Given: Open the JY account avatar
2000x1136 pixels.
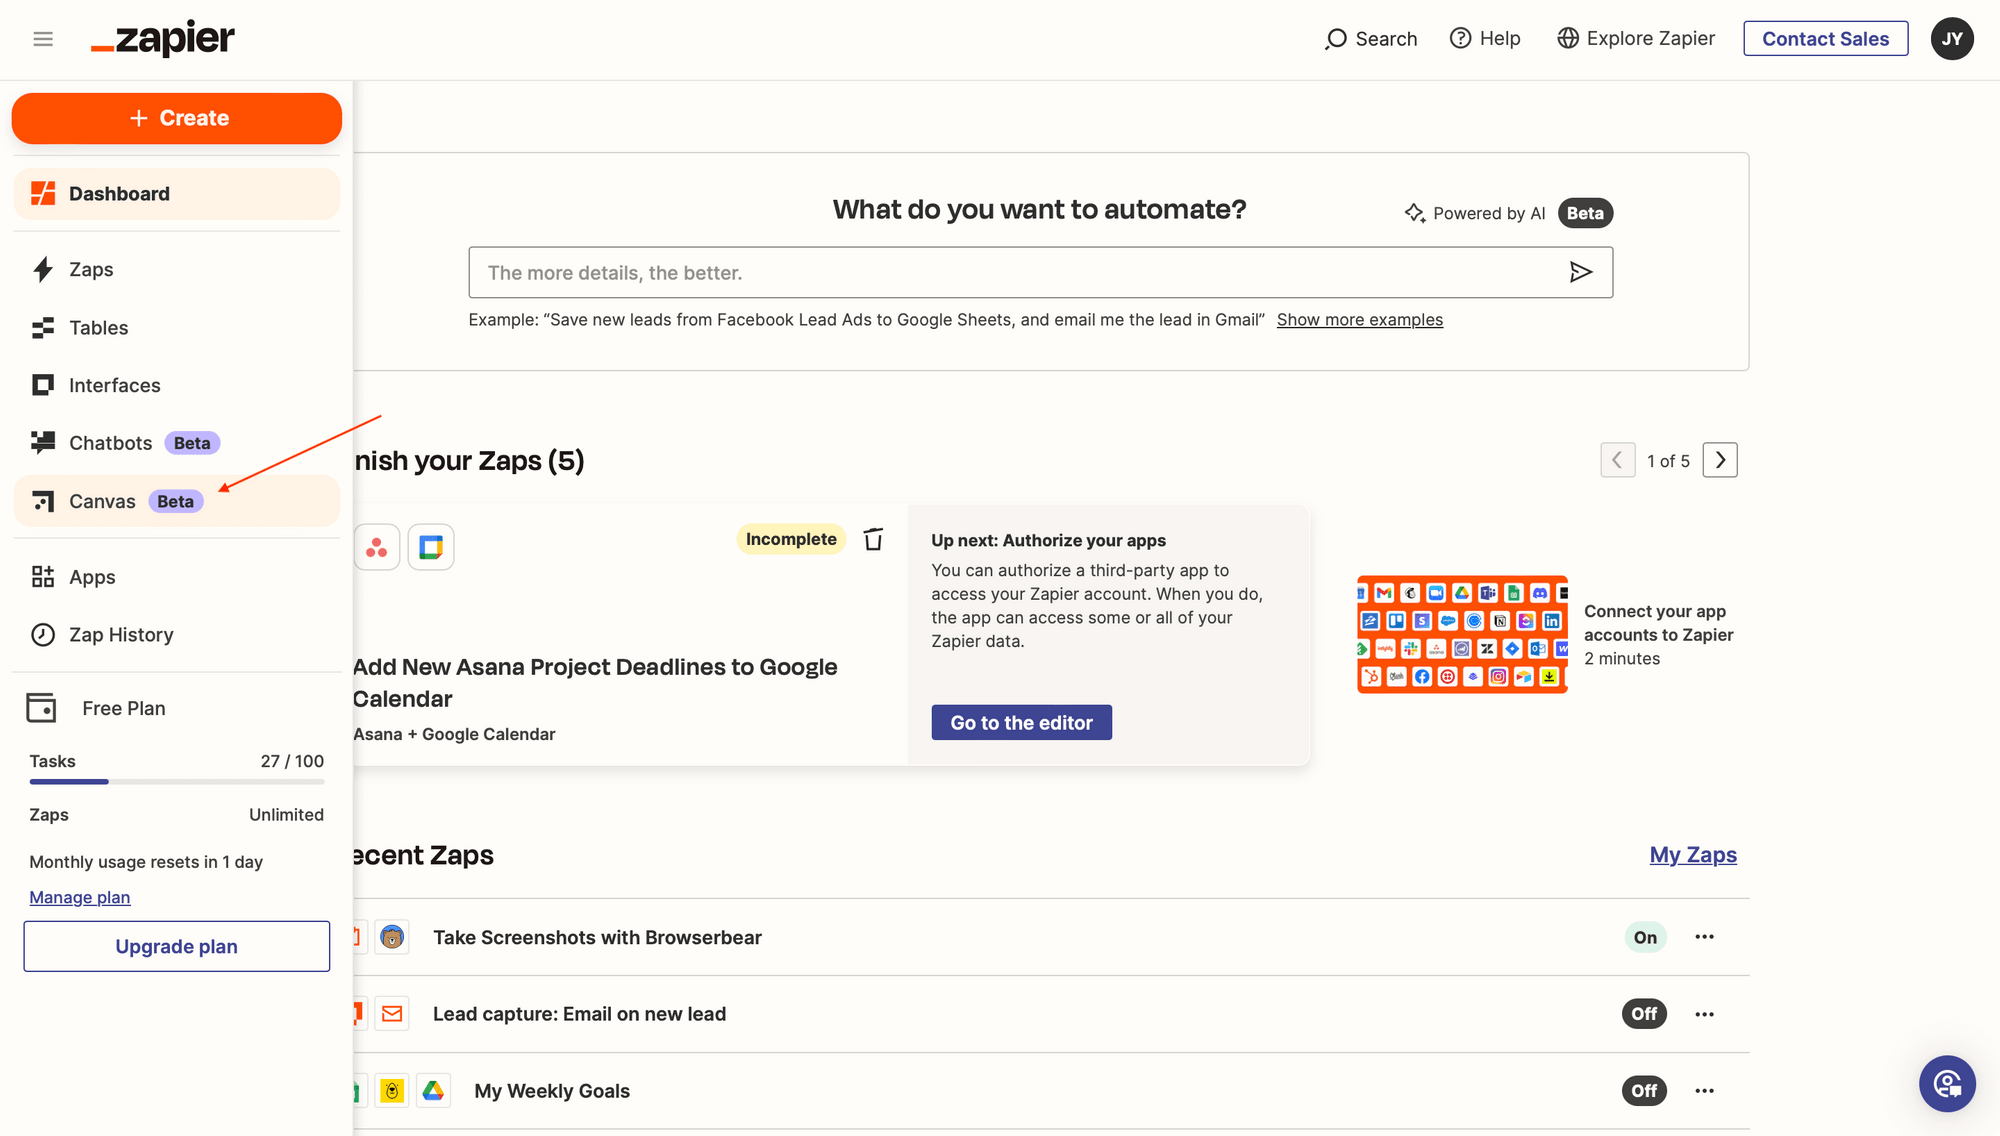Looking at the screenshot, I should 1952,39.
